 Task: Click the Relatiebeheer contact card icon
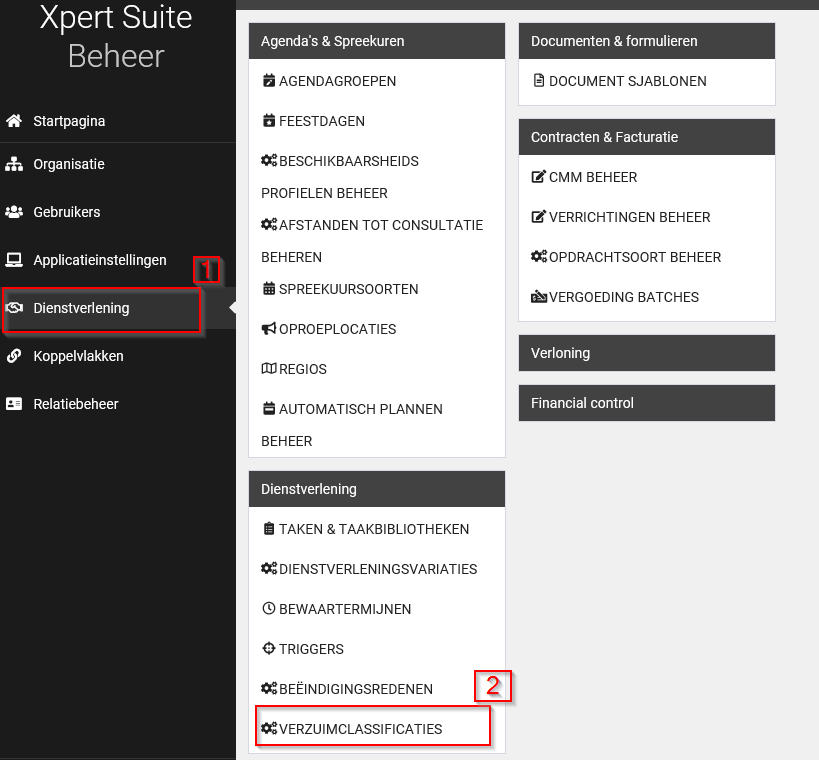(14, 404)
